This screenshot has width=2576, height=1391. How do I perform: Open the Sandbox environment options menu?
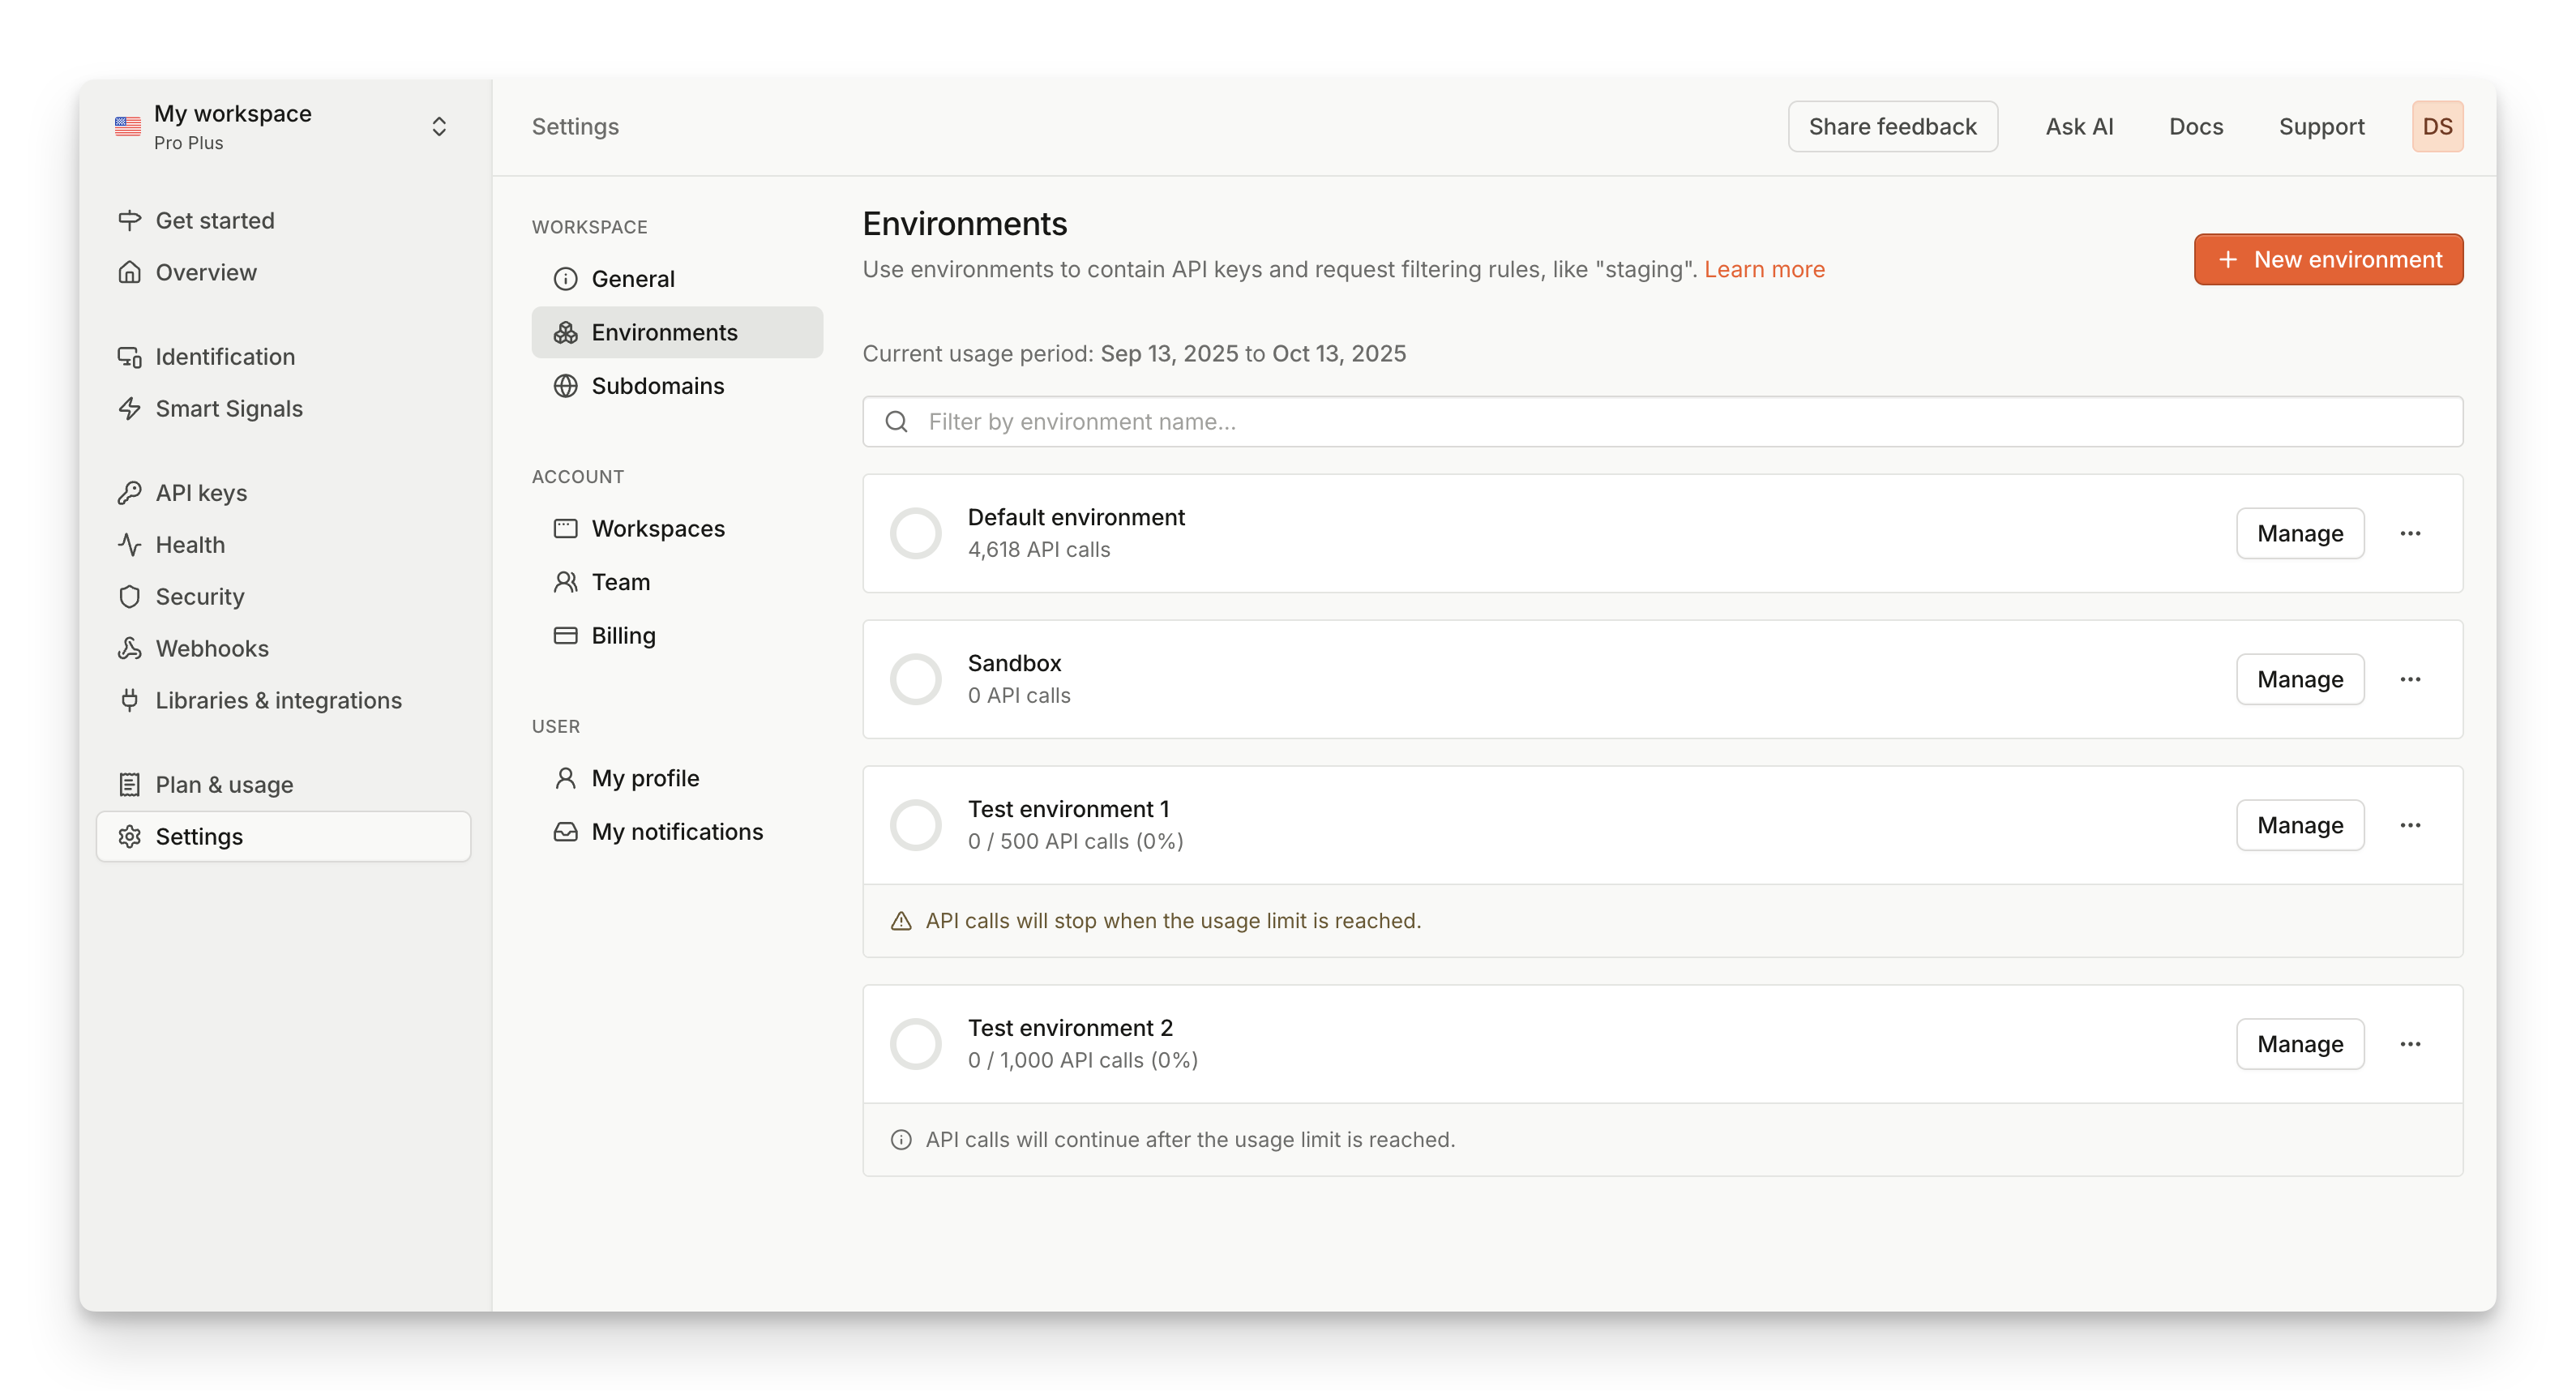(2411, 679)
